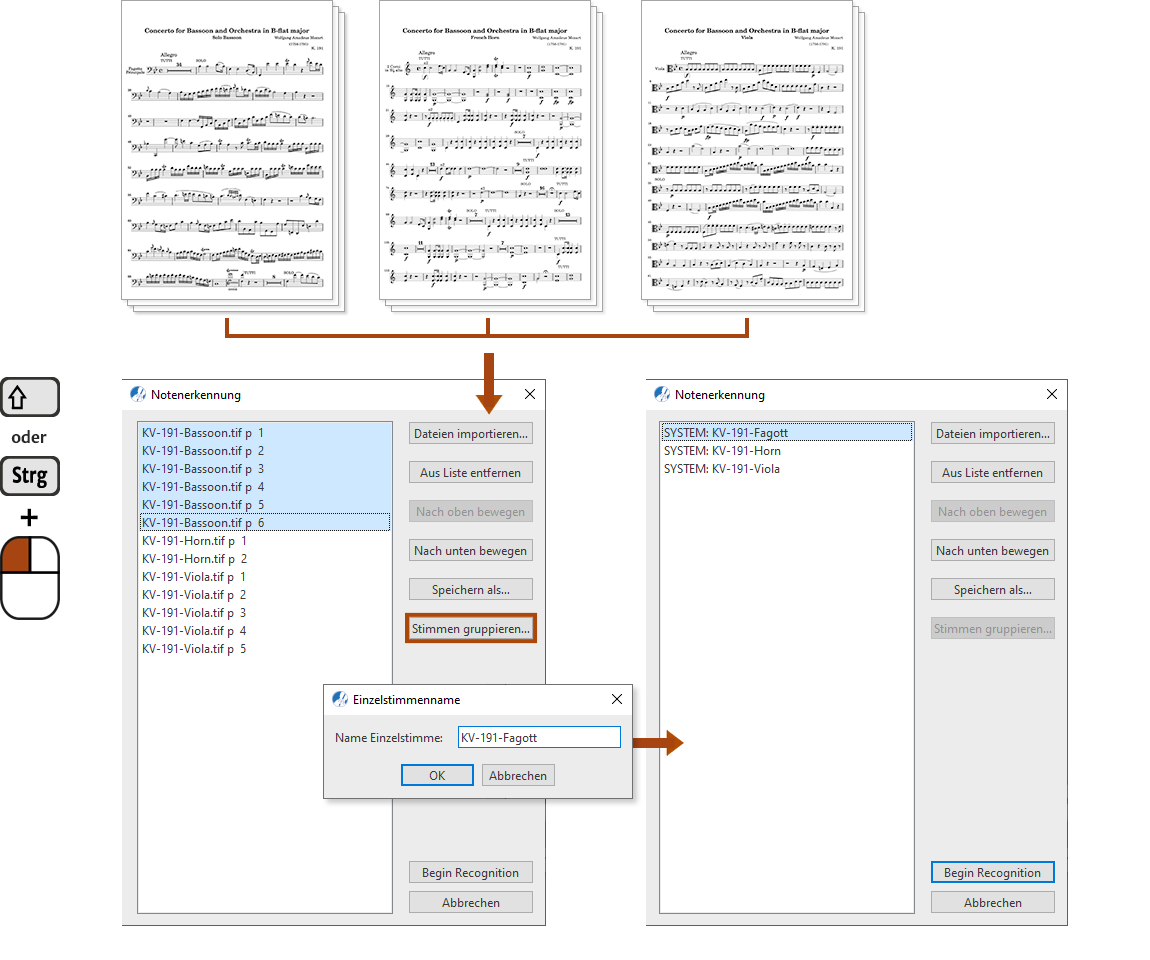
Task: Click 'Dateien importieren...' in left dialog
Action: (470, 434)
